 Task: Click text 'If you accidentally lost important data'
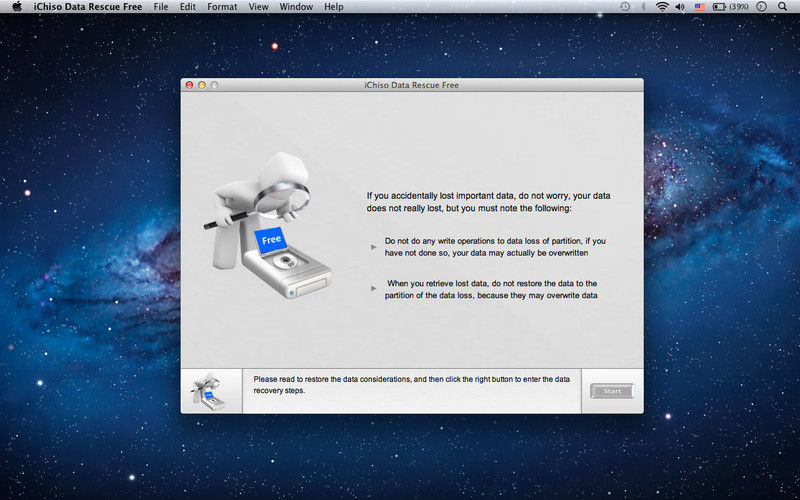441,195
